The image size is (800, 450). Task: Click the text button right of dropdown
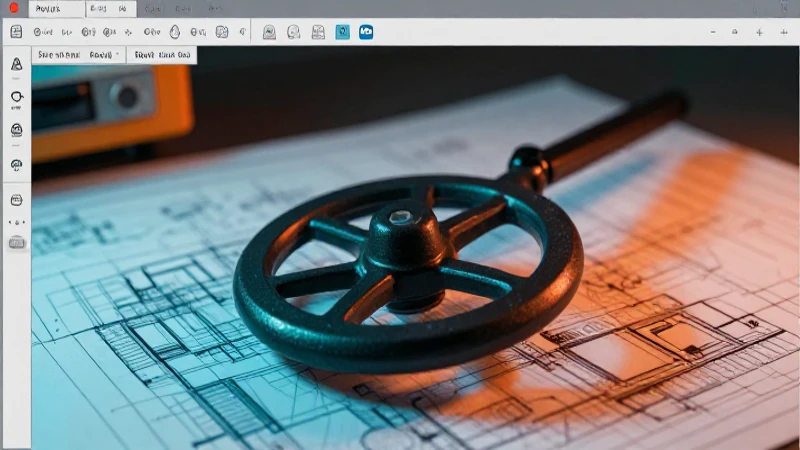pos(162,55)
